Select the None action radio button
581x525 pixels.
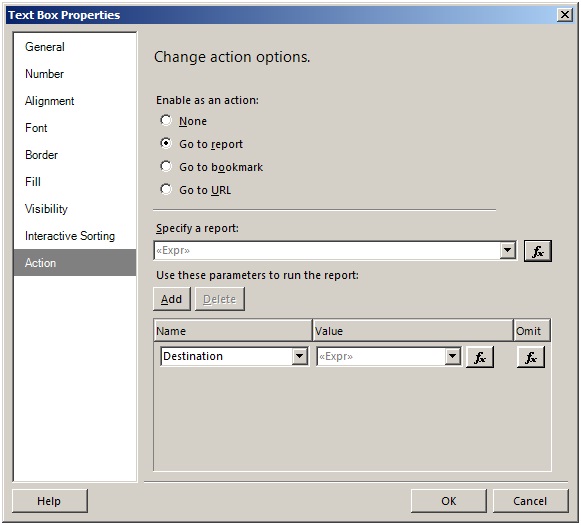pyautogui.click(x=166, y=120)
